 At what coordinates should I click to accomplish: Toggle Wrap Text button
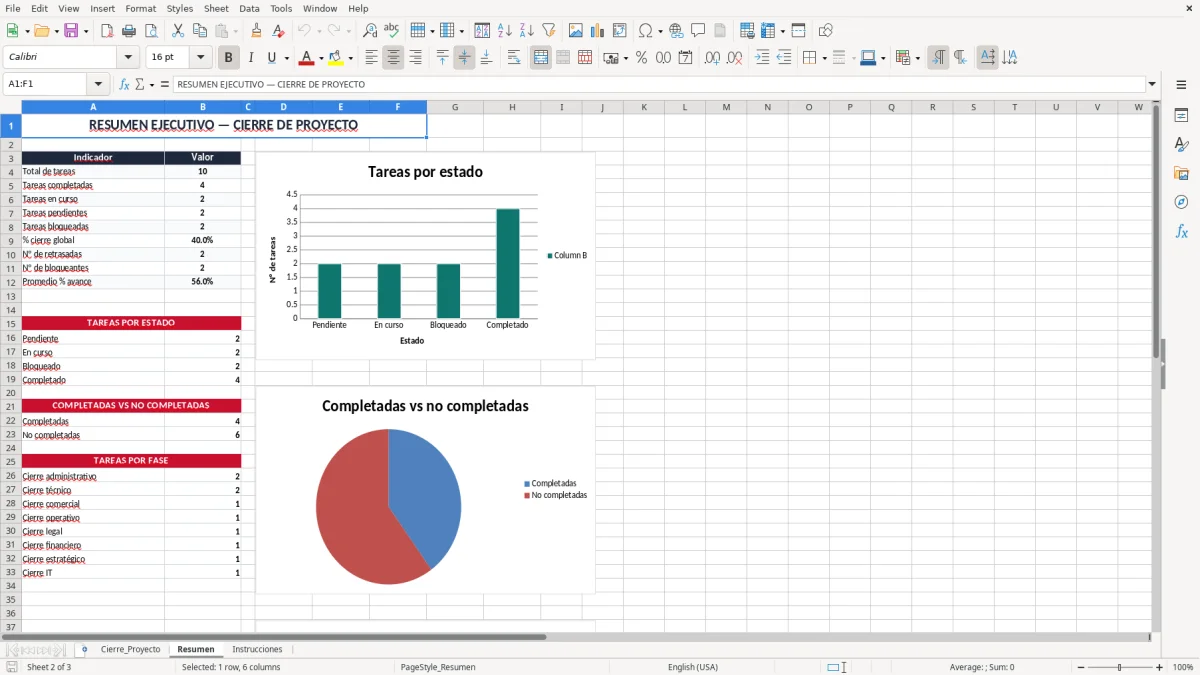coord(514,58)
